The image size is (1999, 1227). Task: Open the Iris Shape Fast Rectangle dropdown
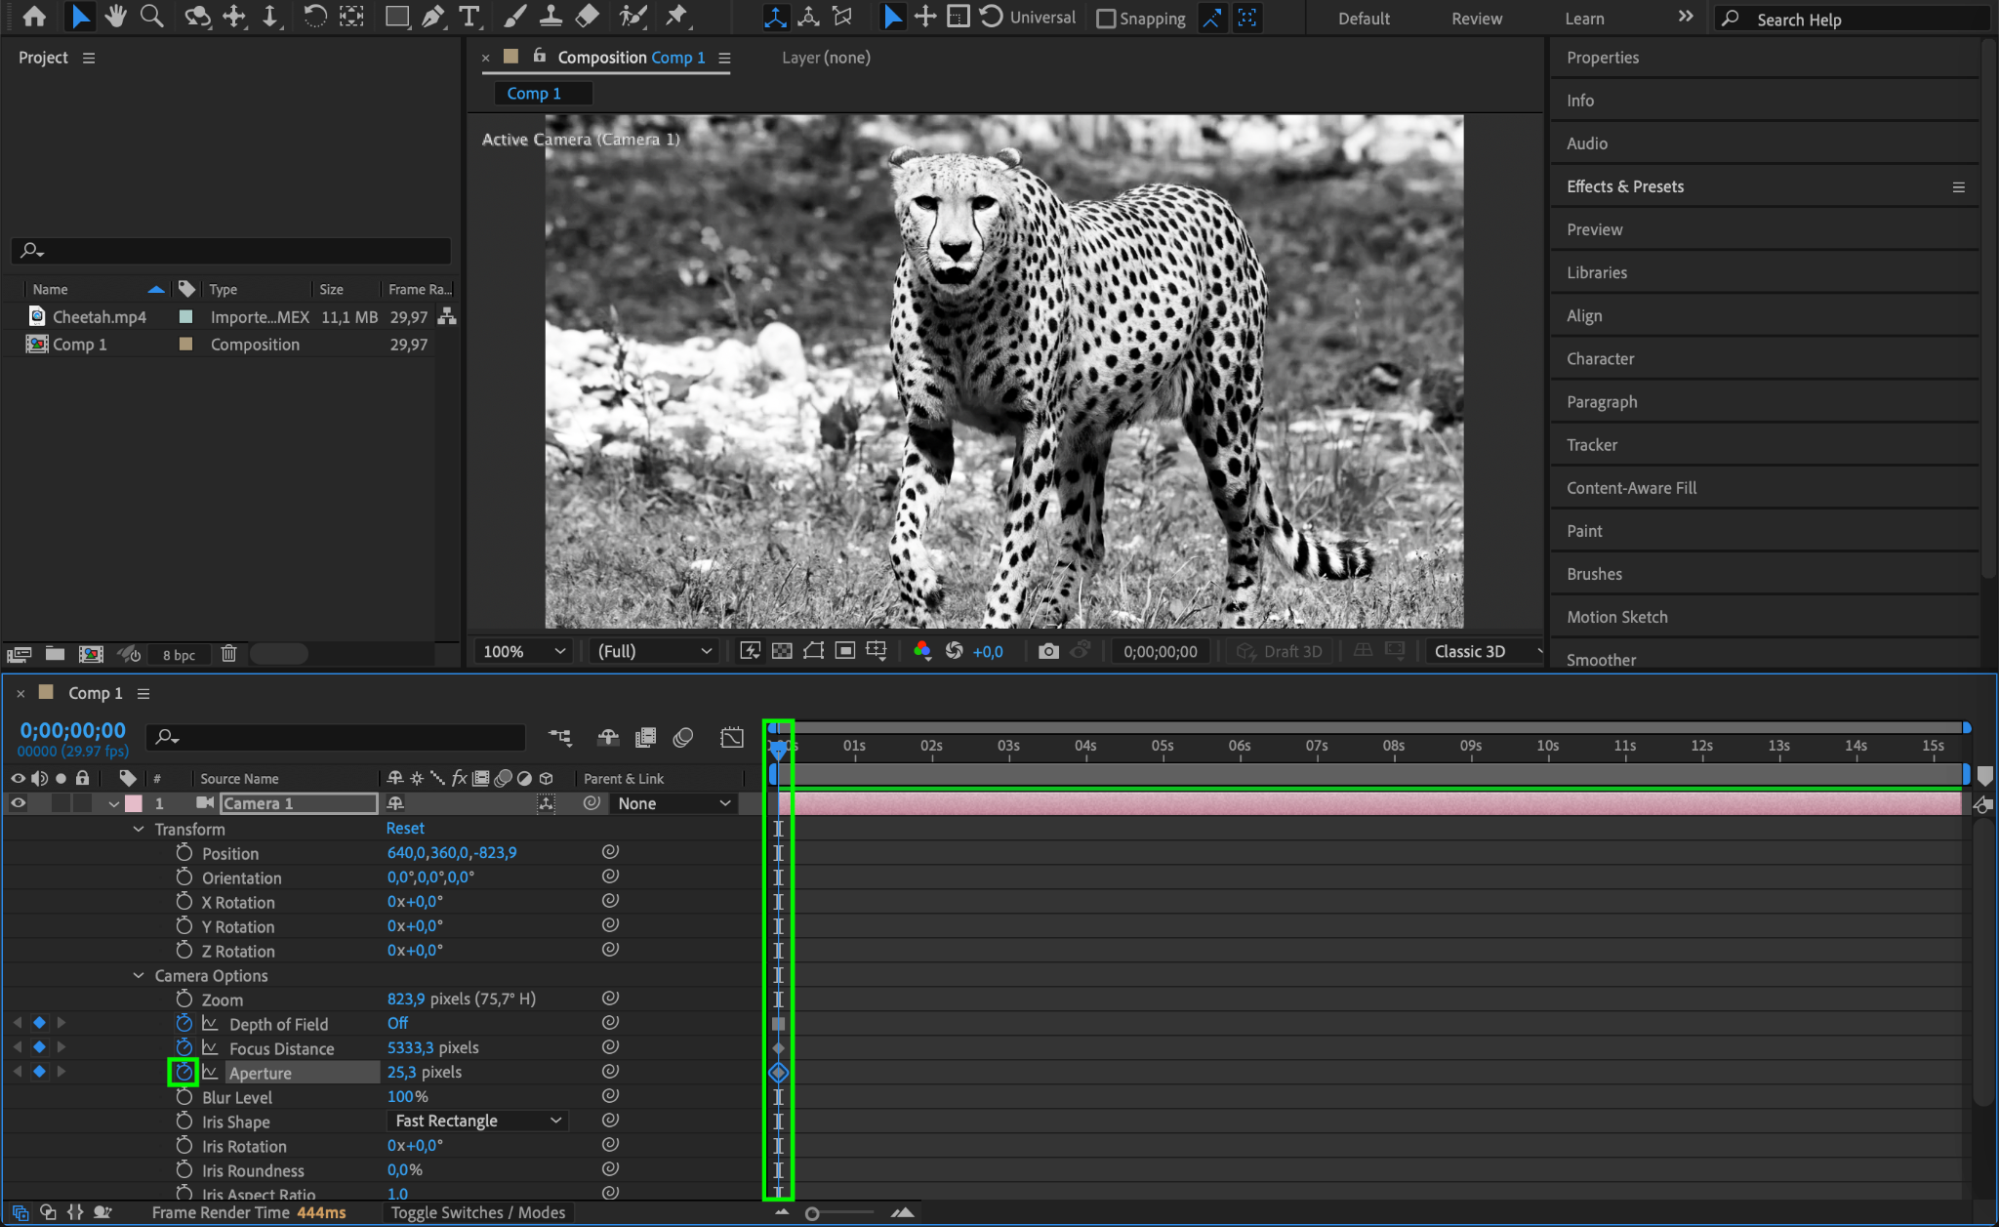coord(478,1121)
